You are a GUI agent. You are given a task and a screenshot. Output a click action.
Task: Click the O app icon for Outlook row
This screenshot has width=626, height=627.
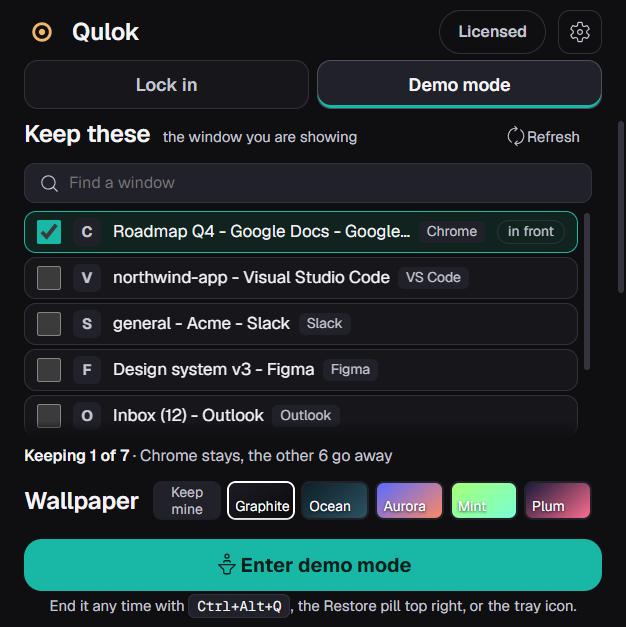(87, 416)
